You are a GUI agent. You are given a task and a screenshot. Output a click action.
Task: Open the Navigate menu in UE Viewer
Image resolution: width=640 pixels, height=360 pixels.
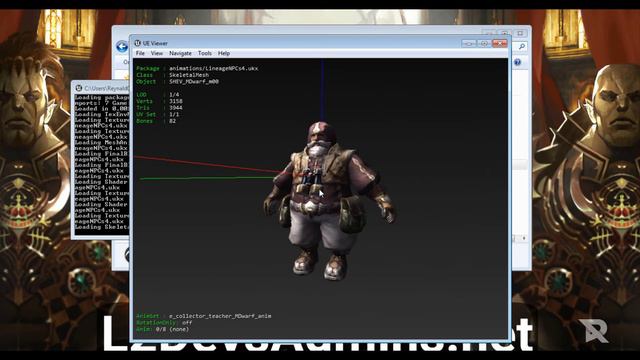tap(180, 53)
